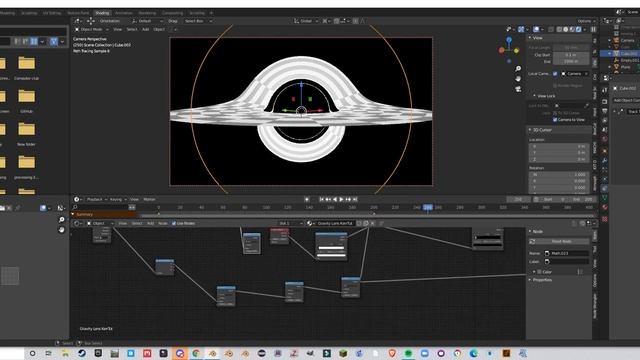The image size is (640, 360).
Task: Click the green Y axis gizmo handle
Action: coord(516,51)
